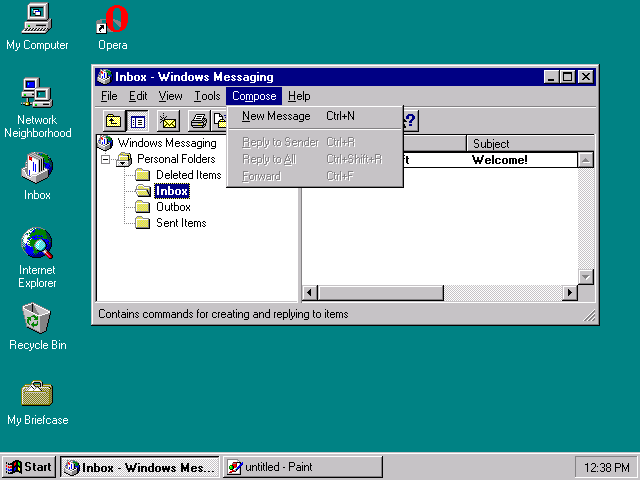The image size is (640, 480).
Task: Click the Windows Messaging globe icon in tree
Action: [x=105, y=142]
